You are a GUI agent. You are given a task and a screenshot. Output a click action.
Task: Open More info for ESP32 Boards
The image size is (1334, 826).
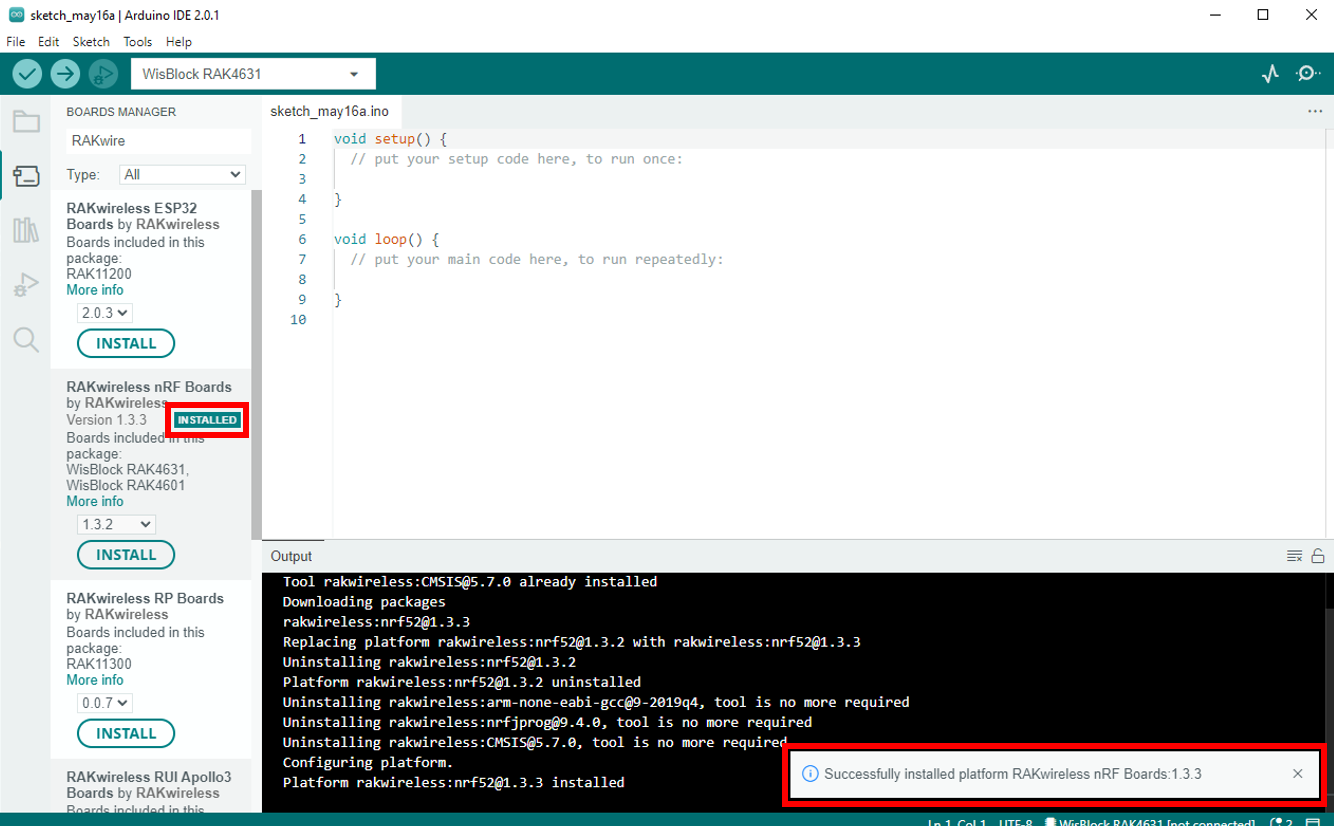95,290
